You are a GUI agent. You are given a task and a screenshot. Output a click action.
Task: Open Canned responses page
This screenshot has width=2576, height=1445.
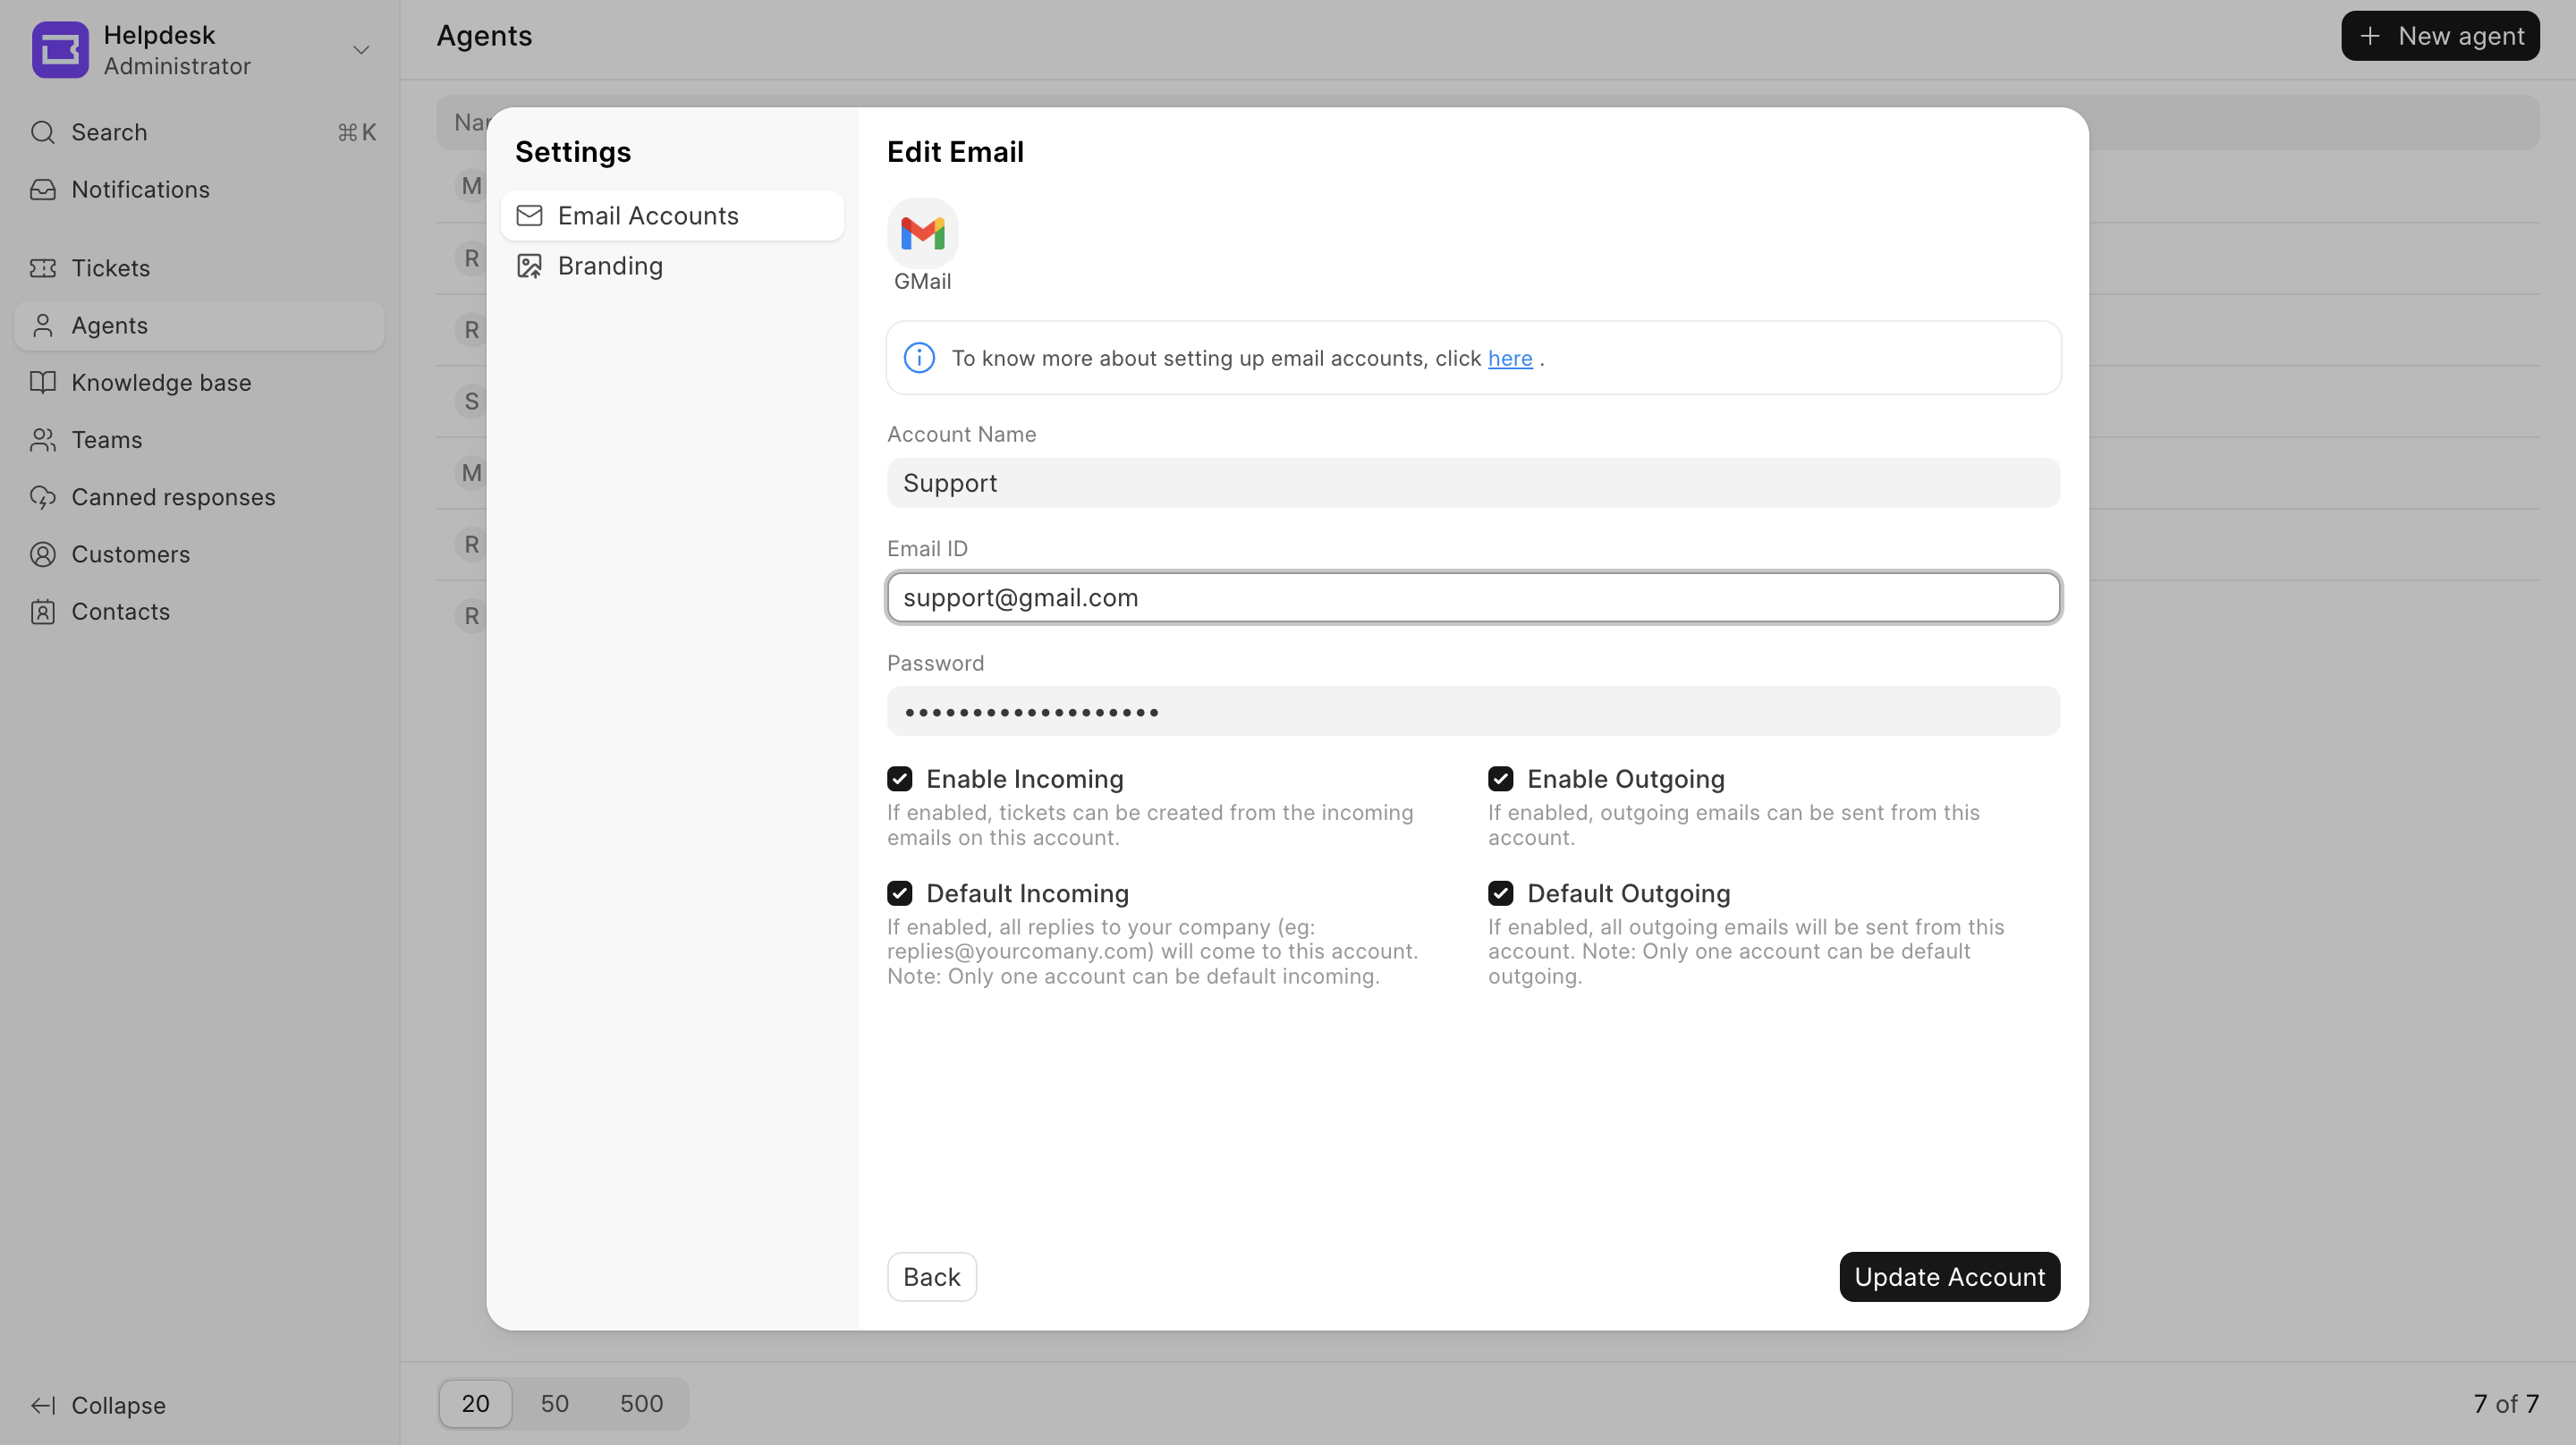pyautogui.click(x=199, y=497)
